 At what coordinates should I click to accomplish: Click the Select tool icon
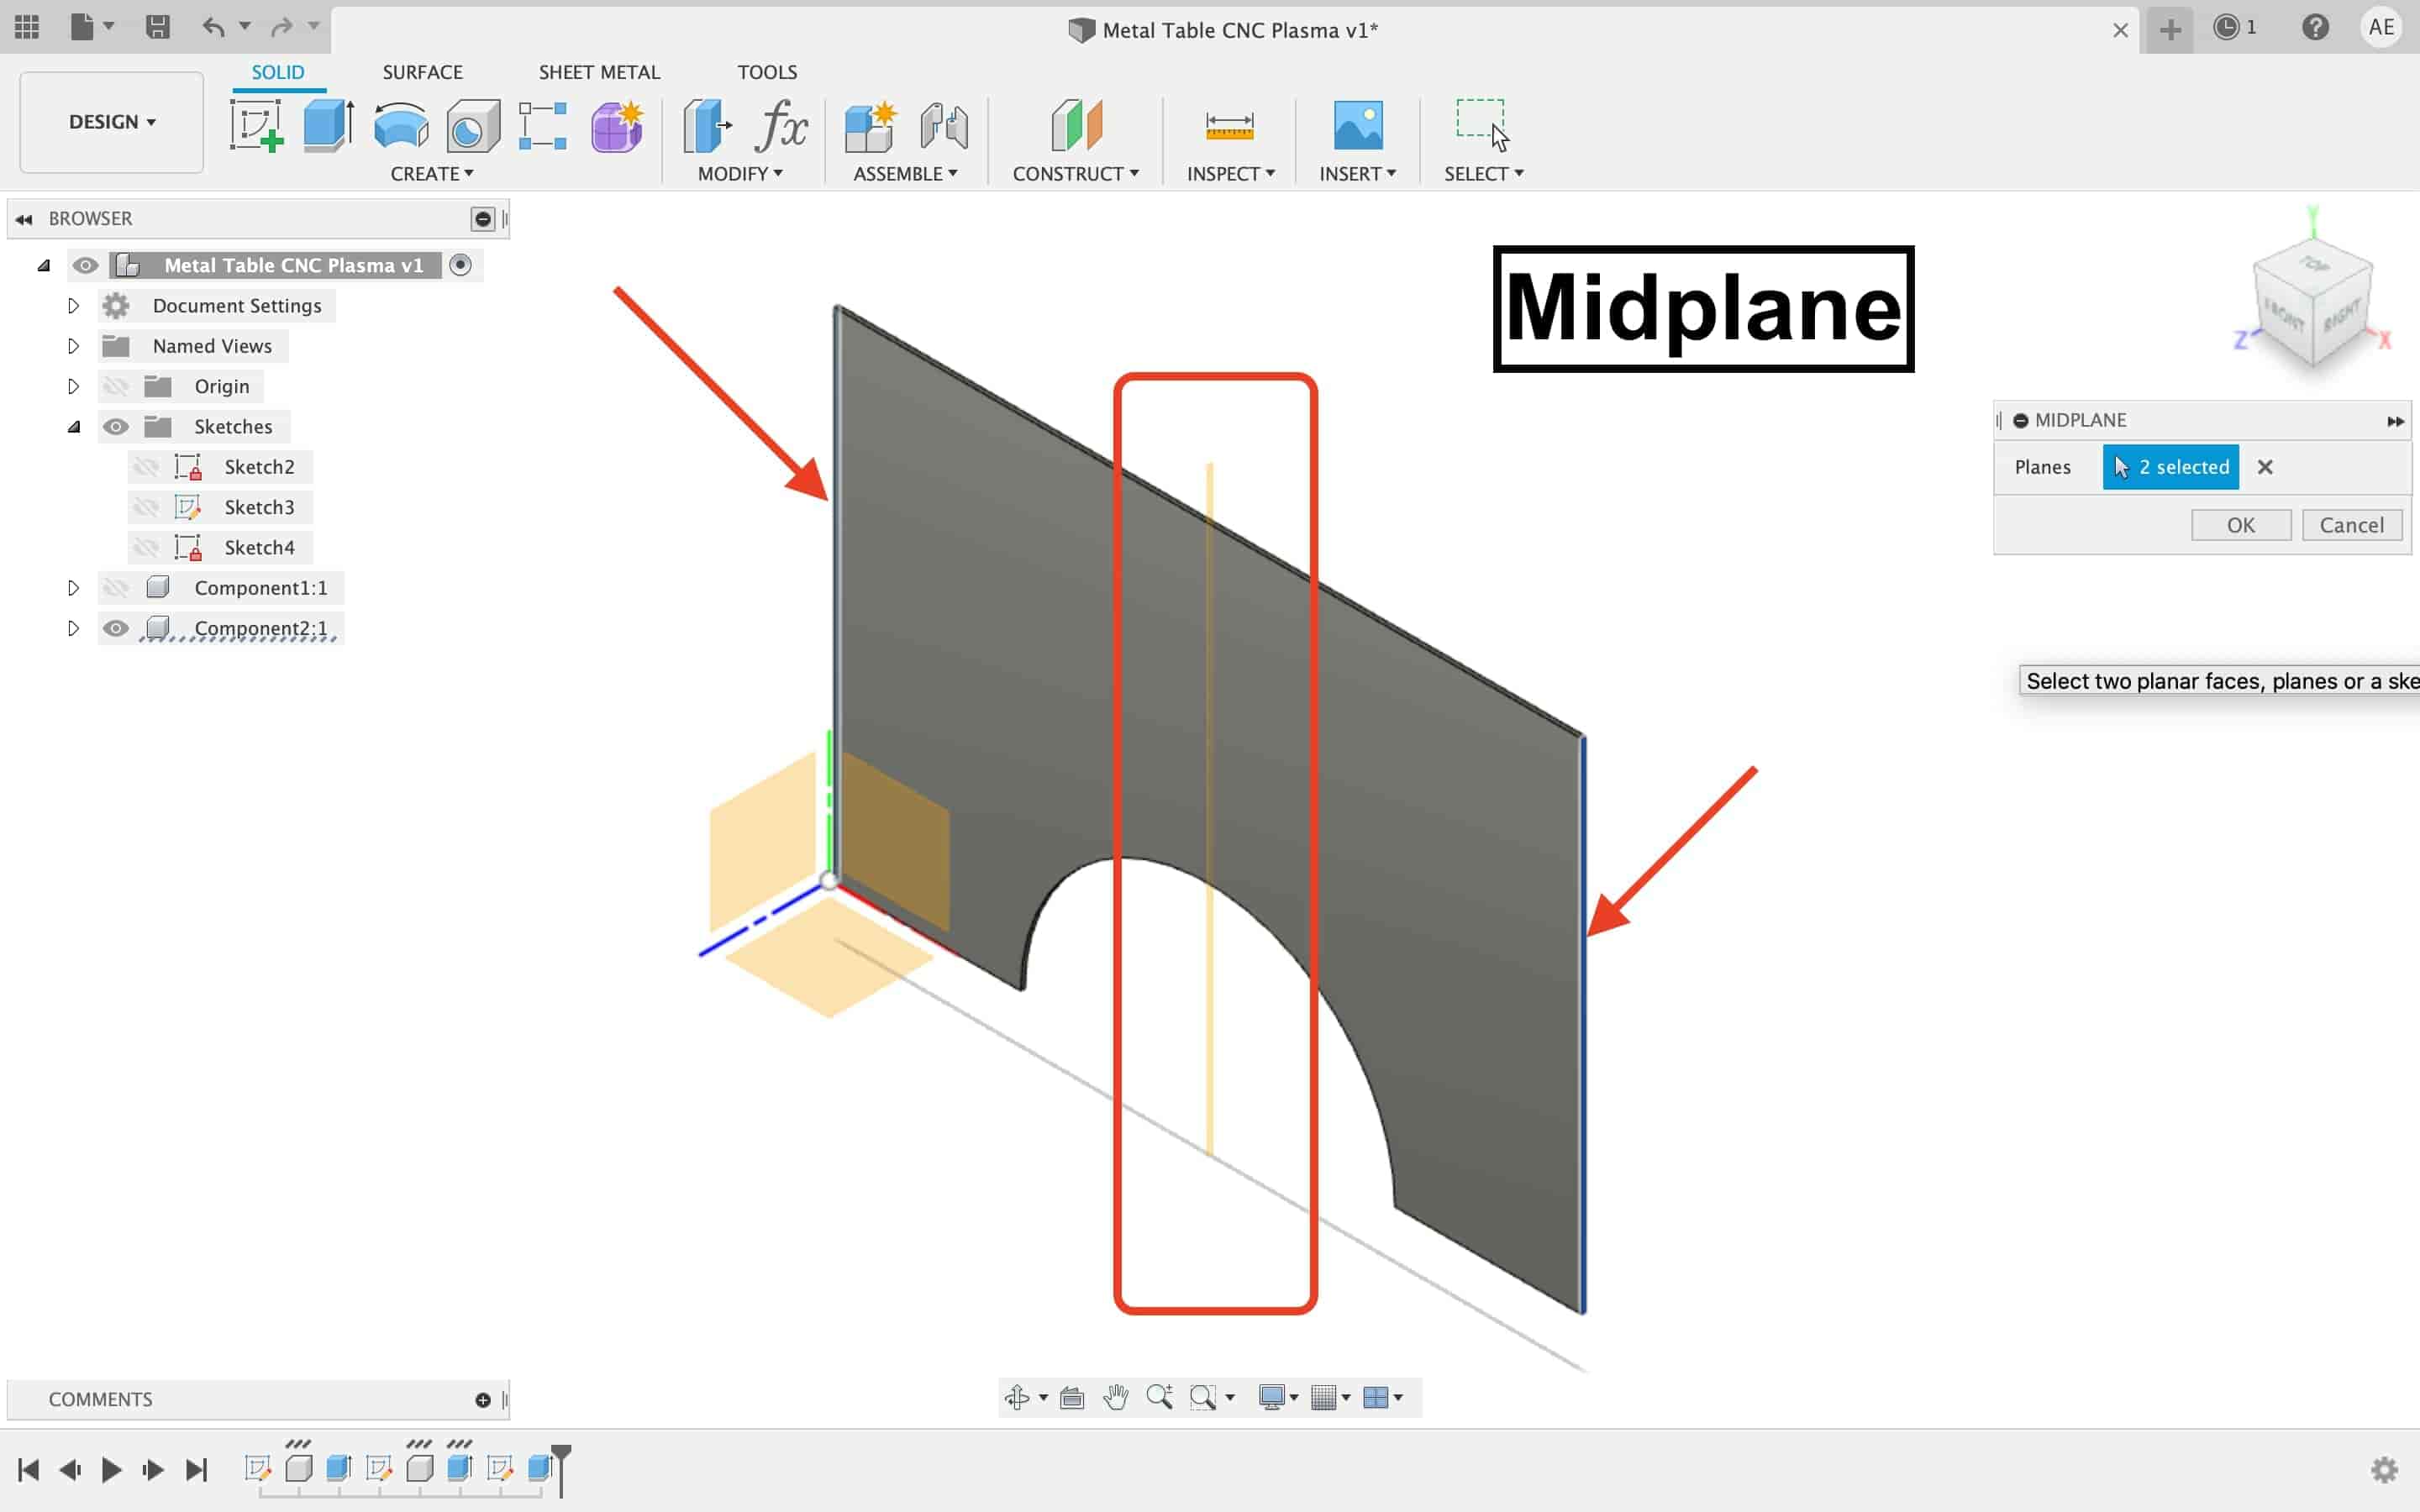[1483, 126]
